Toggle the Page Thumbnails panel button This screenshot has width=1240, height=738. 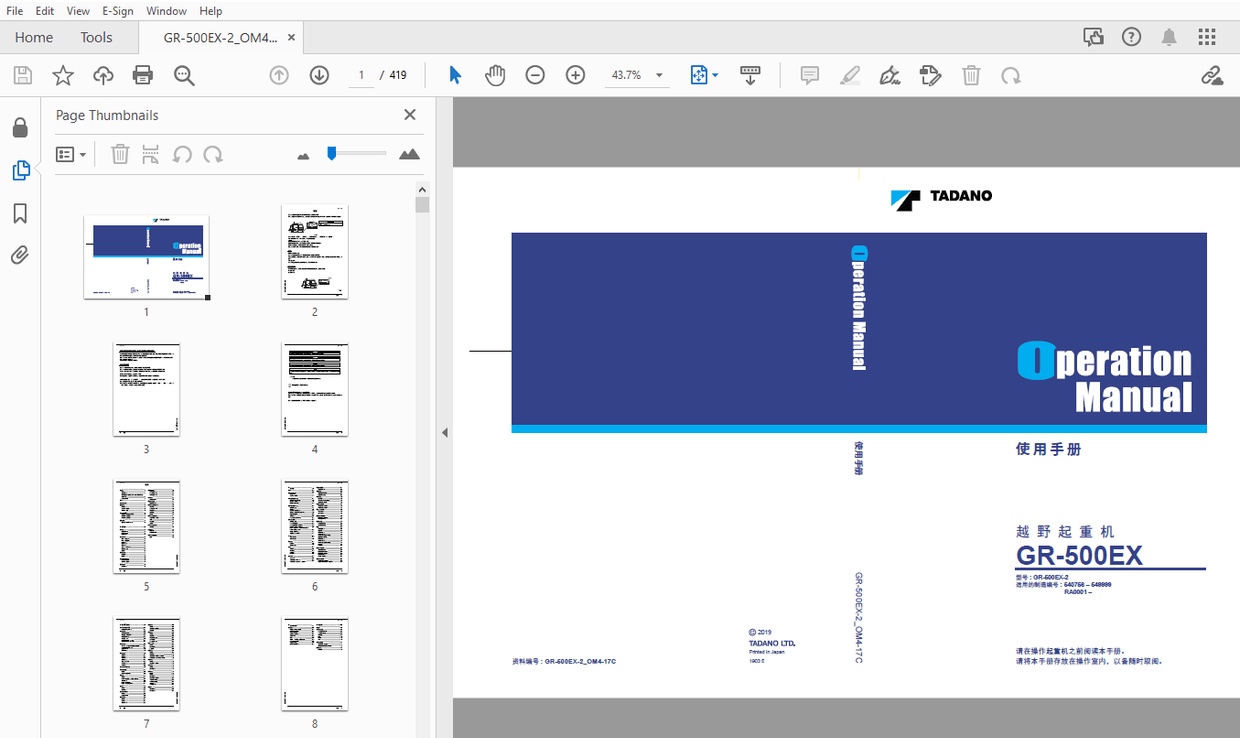(x=20, y=171)
